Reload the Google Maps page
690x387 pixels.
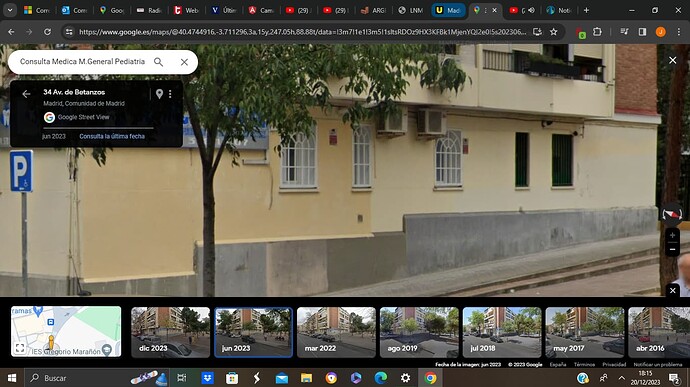(x=47, y=32)
